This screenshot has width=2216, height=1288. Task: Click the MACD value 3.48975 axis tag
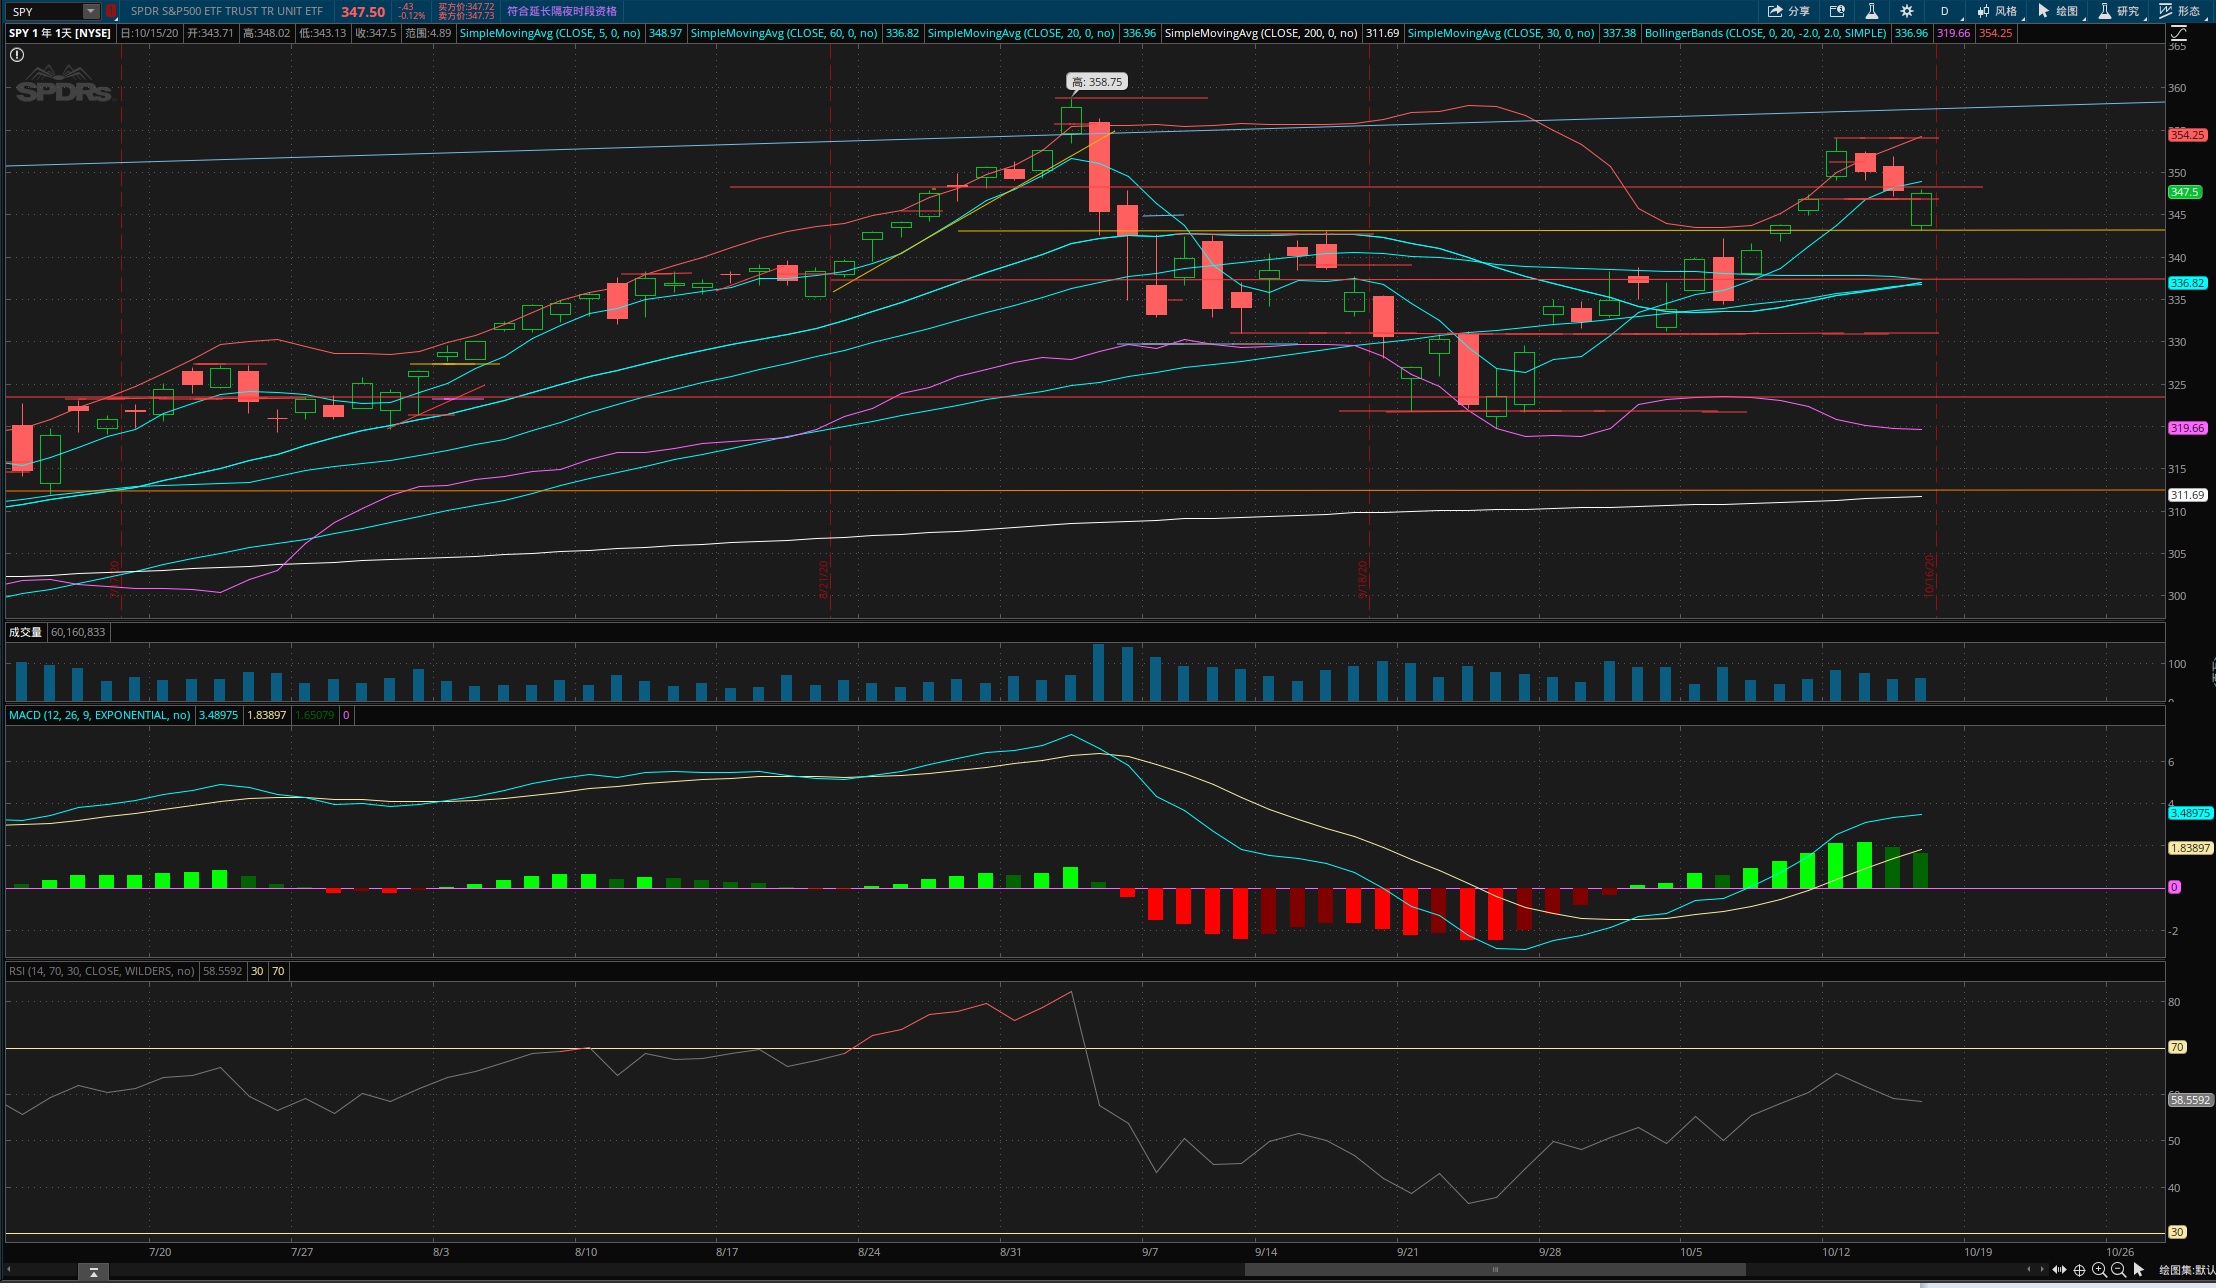click(x=2190, y=813)
